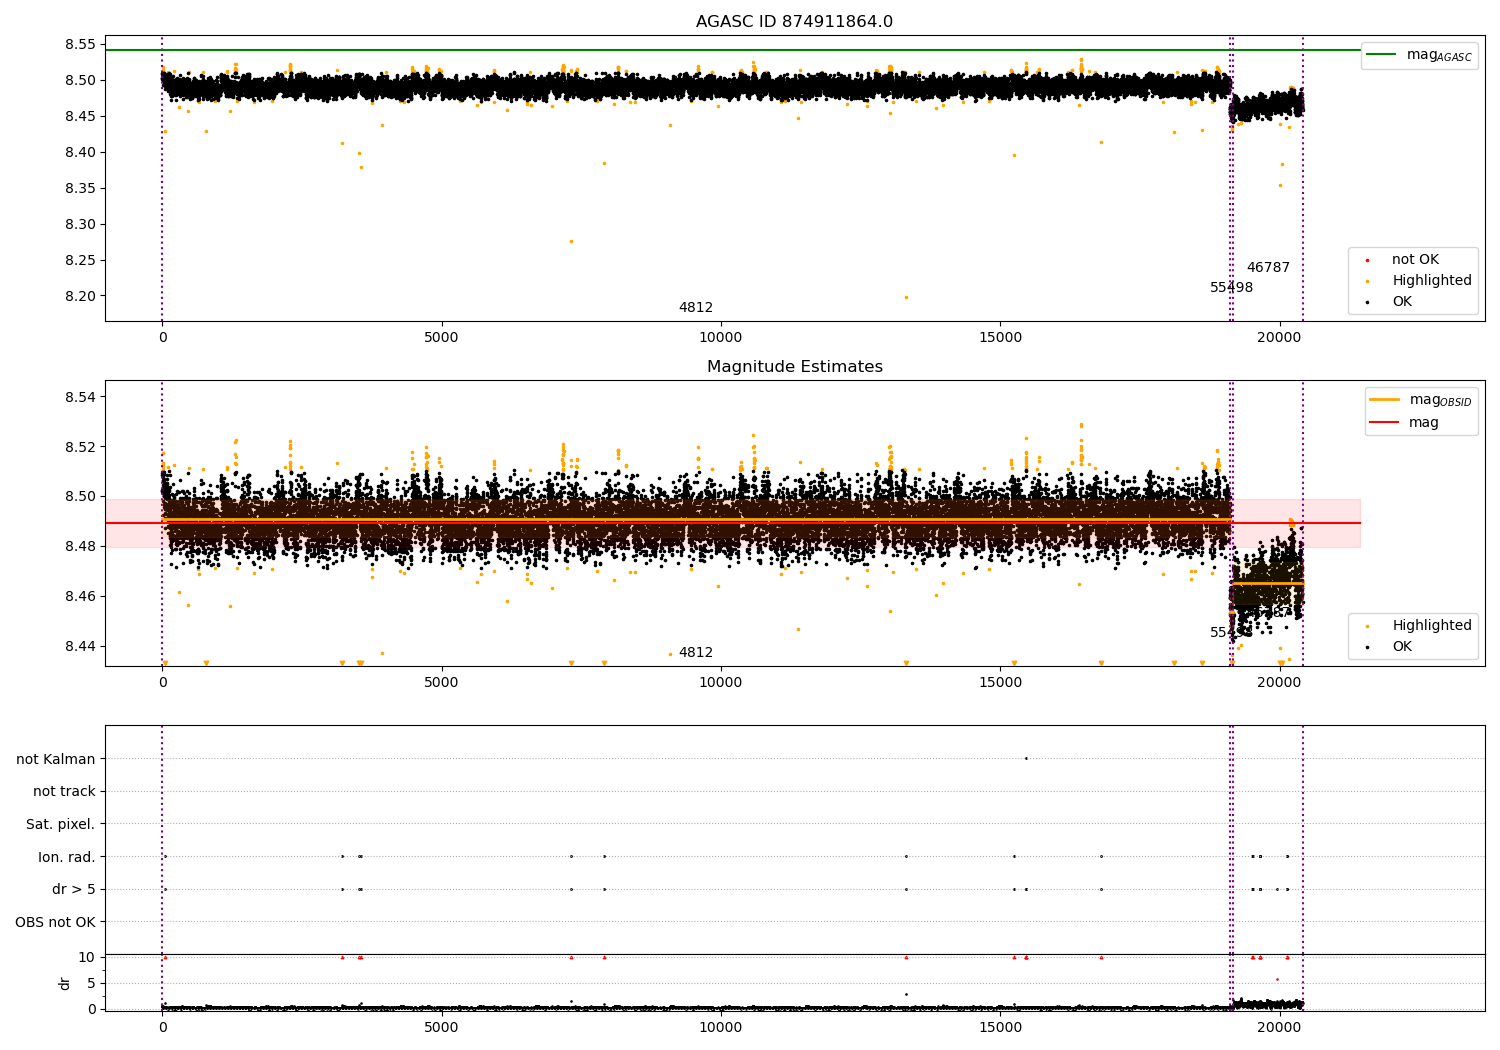1500x1050 pixels.
Task: Click the "dr > 5" row label
Action: point(73,889)
